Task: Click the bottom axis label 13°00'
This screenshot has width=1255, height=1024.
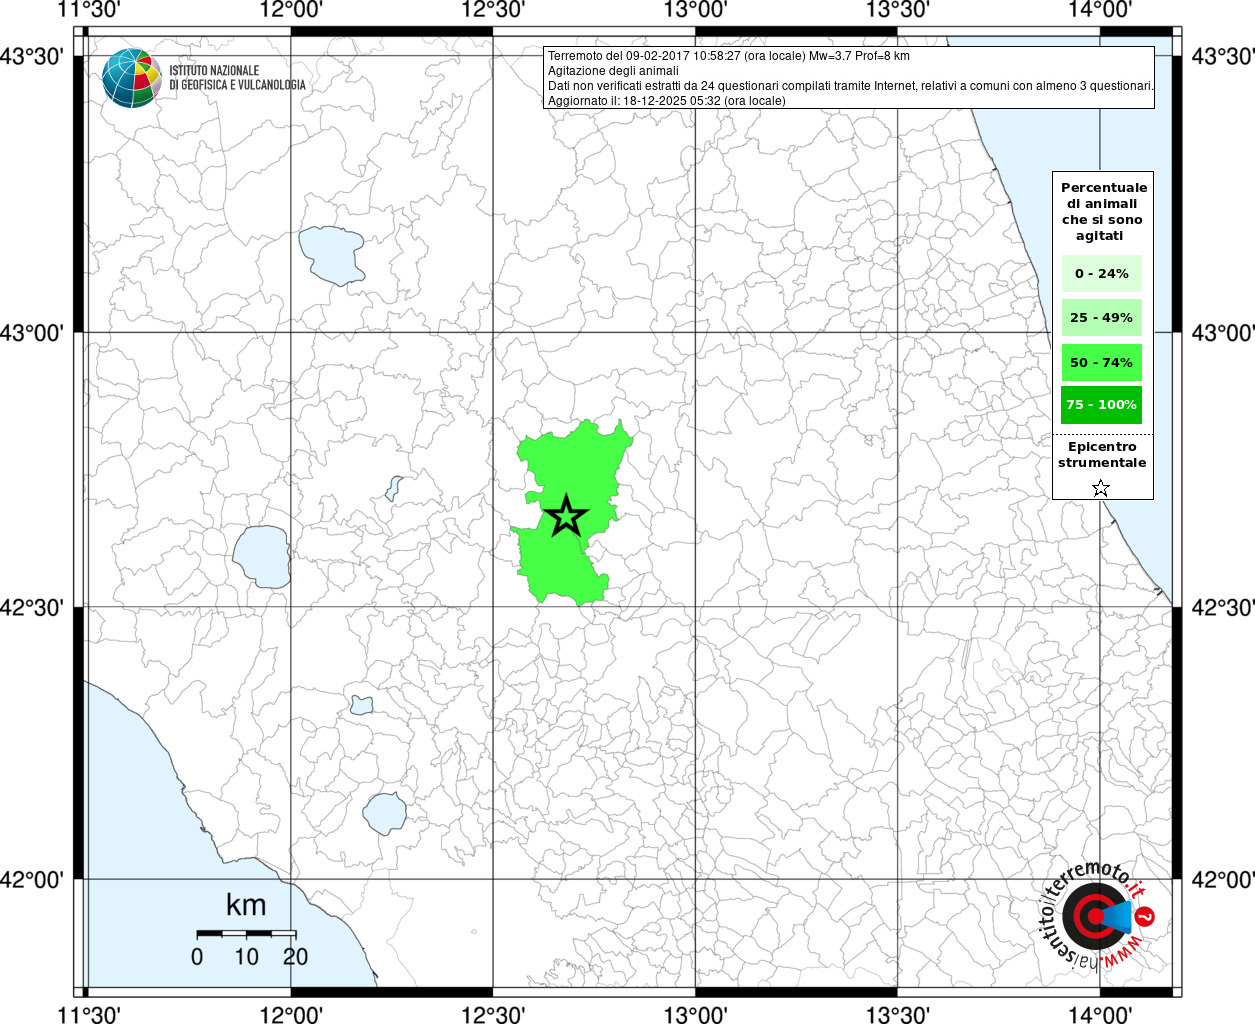Action: click(x=695, y=1014)
